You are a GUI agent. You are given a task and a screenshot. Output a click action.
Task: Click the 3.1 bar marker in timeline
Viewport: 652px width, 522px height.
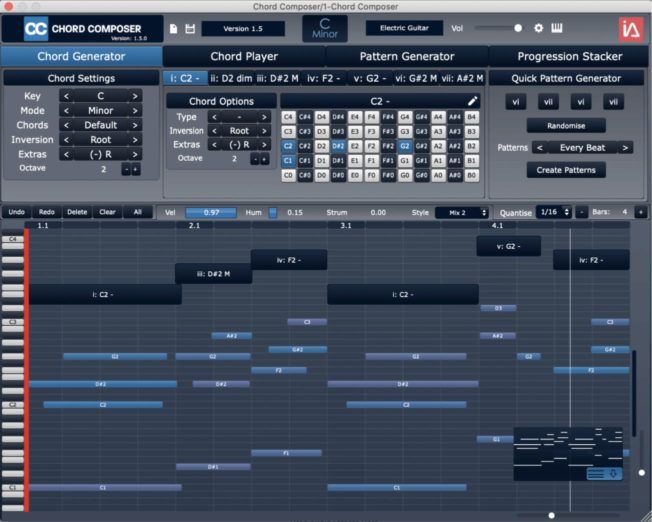point(346,225)
